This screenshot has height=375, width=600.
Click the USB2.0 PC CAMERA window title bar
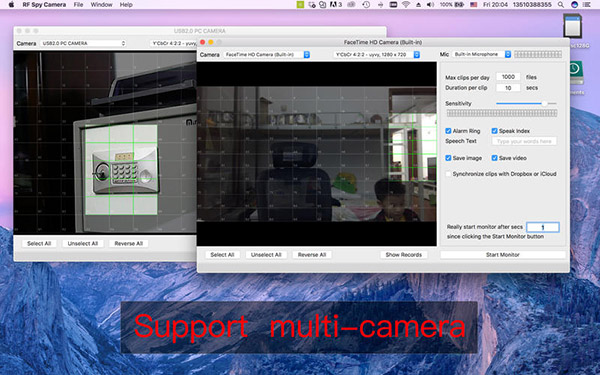[200, 31]
